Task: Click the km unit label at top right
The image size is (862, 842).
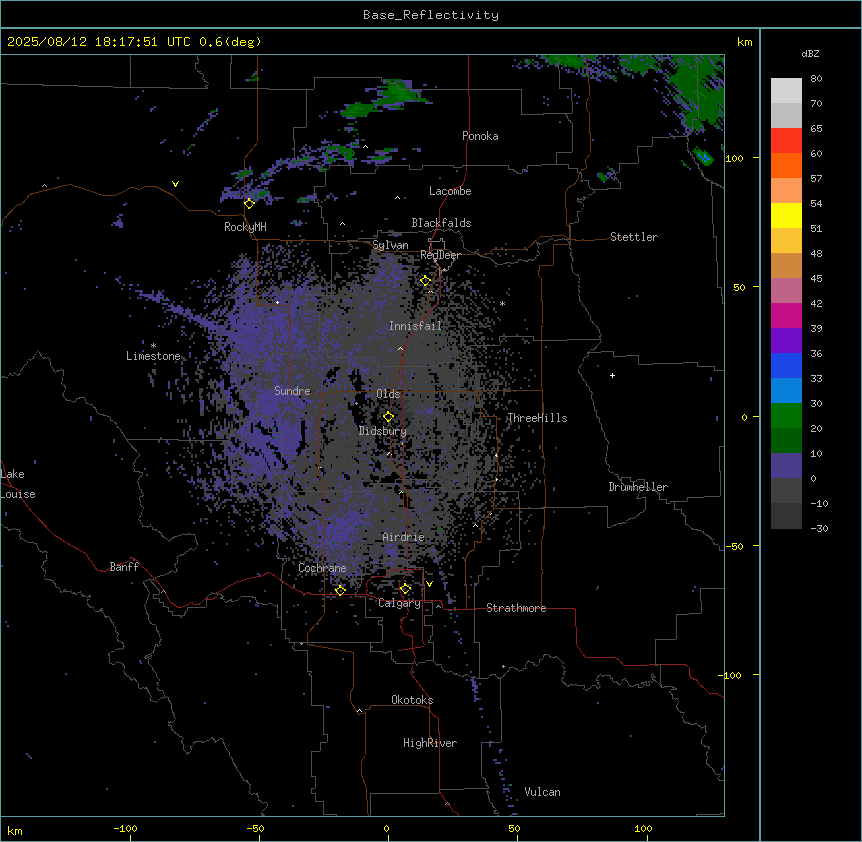Action: click(x=744, y=42)
